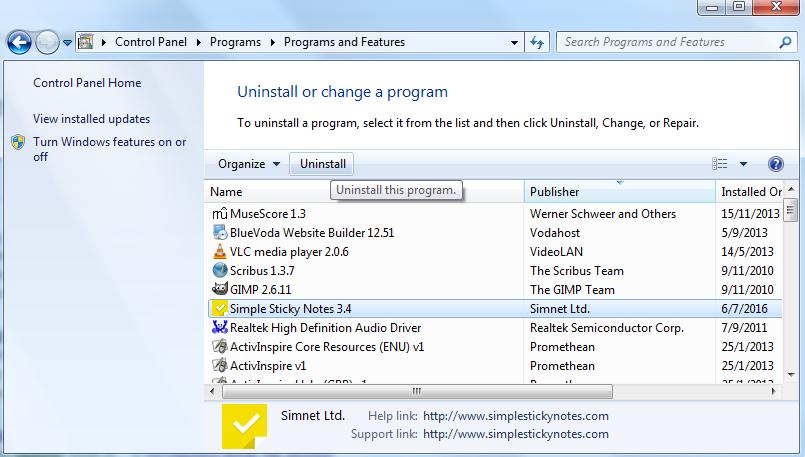This screenshot has width=805, height=457.
Task: Click vertical scrollbar up arrow
Action: click(x=791, y=189)
